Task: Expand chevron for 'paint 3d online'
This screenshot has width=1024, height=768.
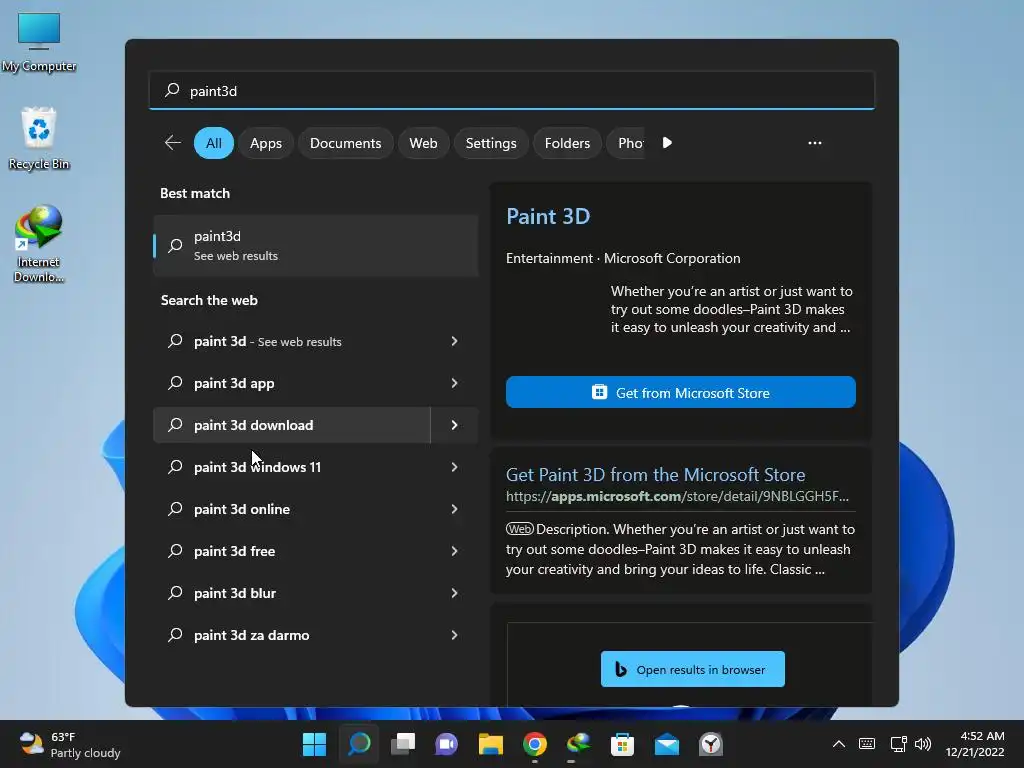Action: coord(455,509)
